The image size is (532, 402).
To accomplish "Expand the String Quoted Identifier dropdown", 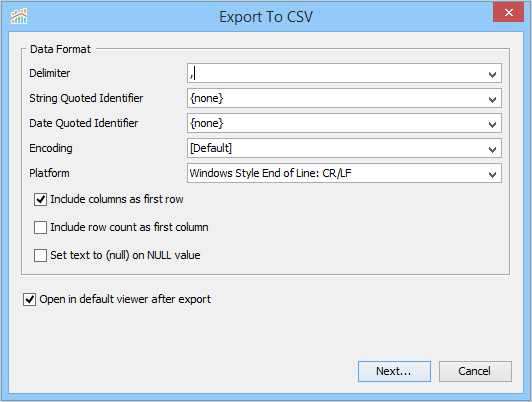I will tap(492, 99).
